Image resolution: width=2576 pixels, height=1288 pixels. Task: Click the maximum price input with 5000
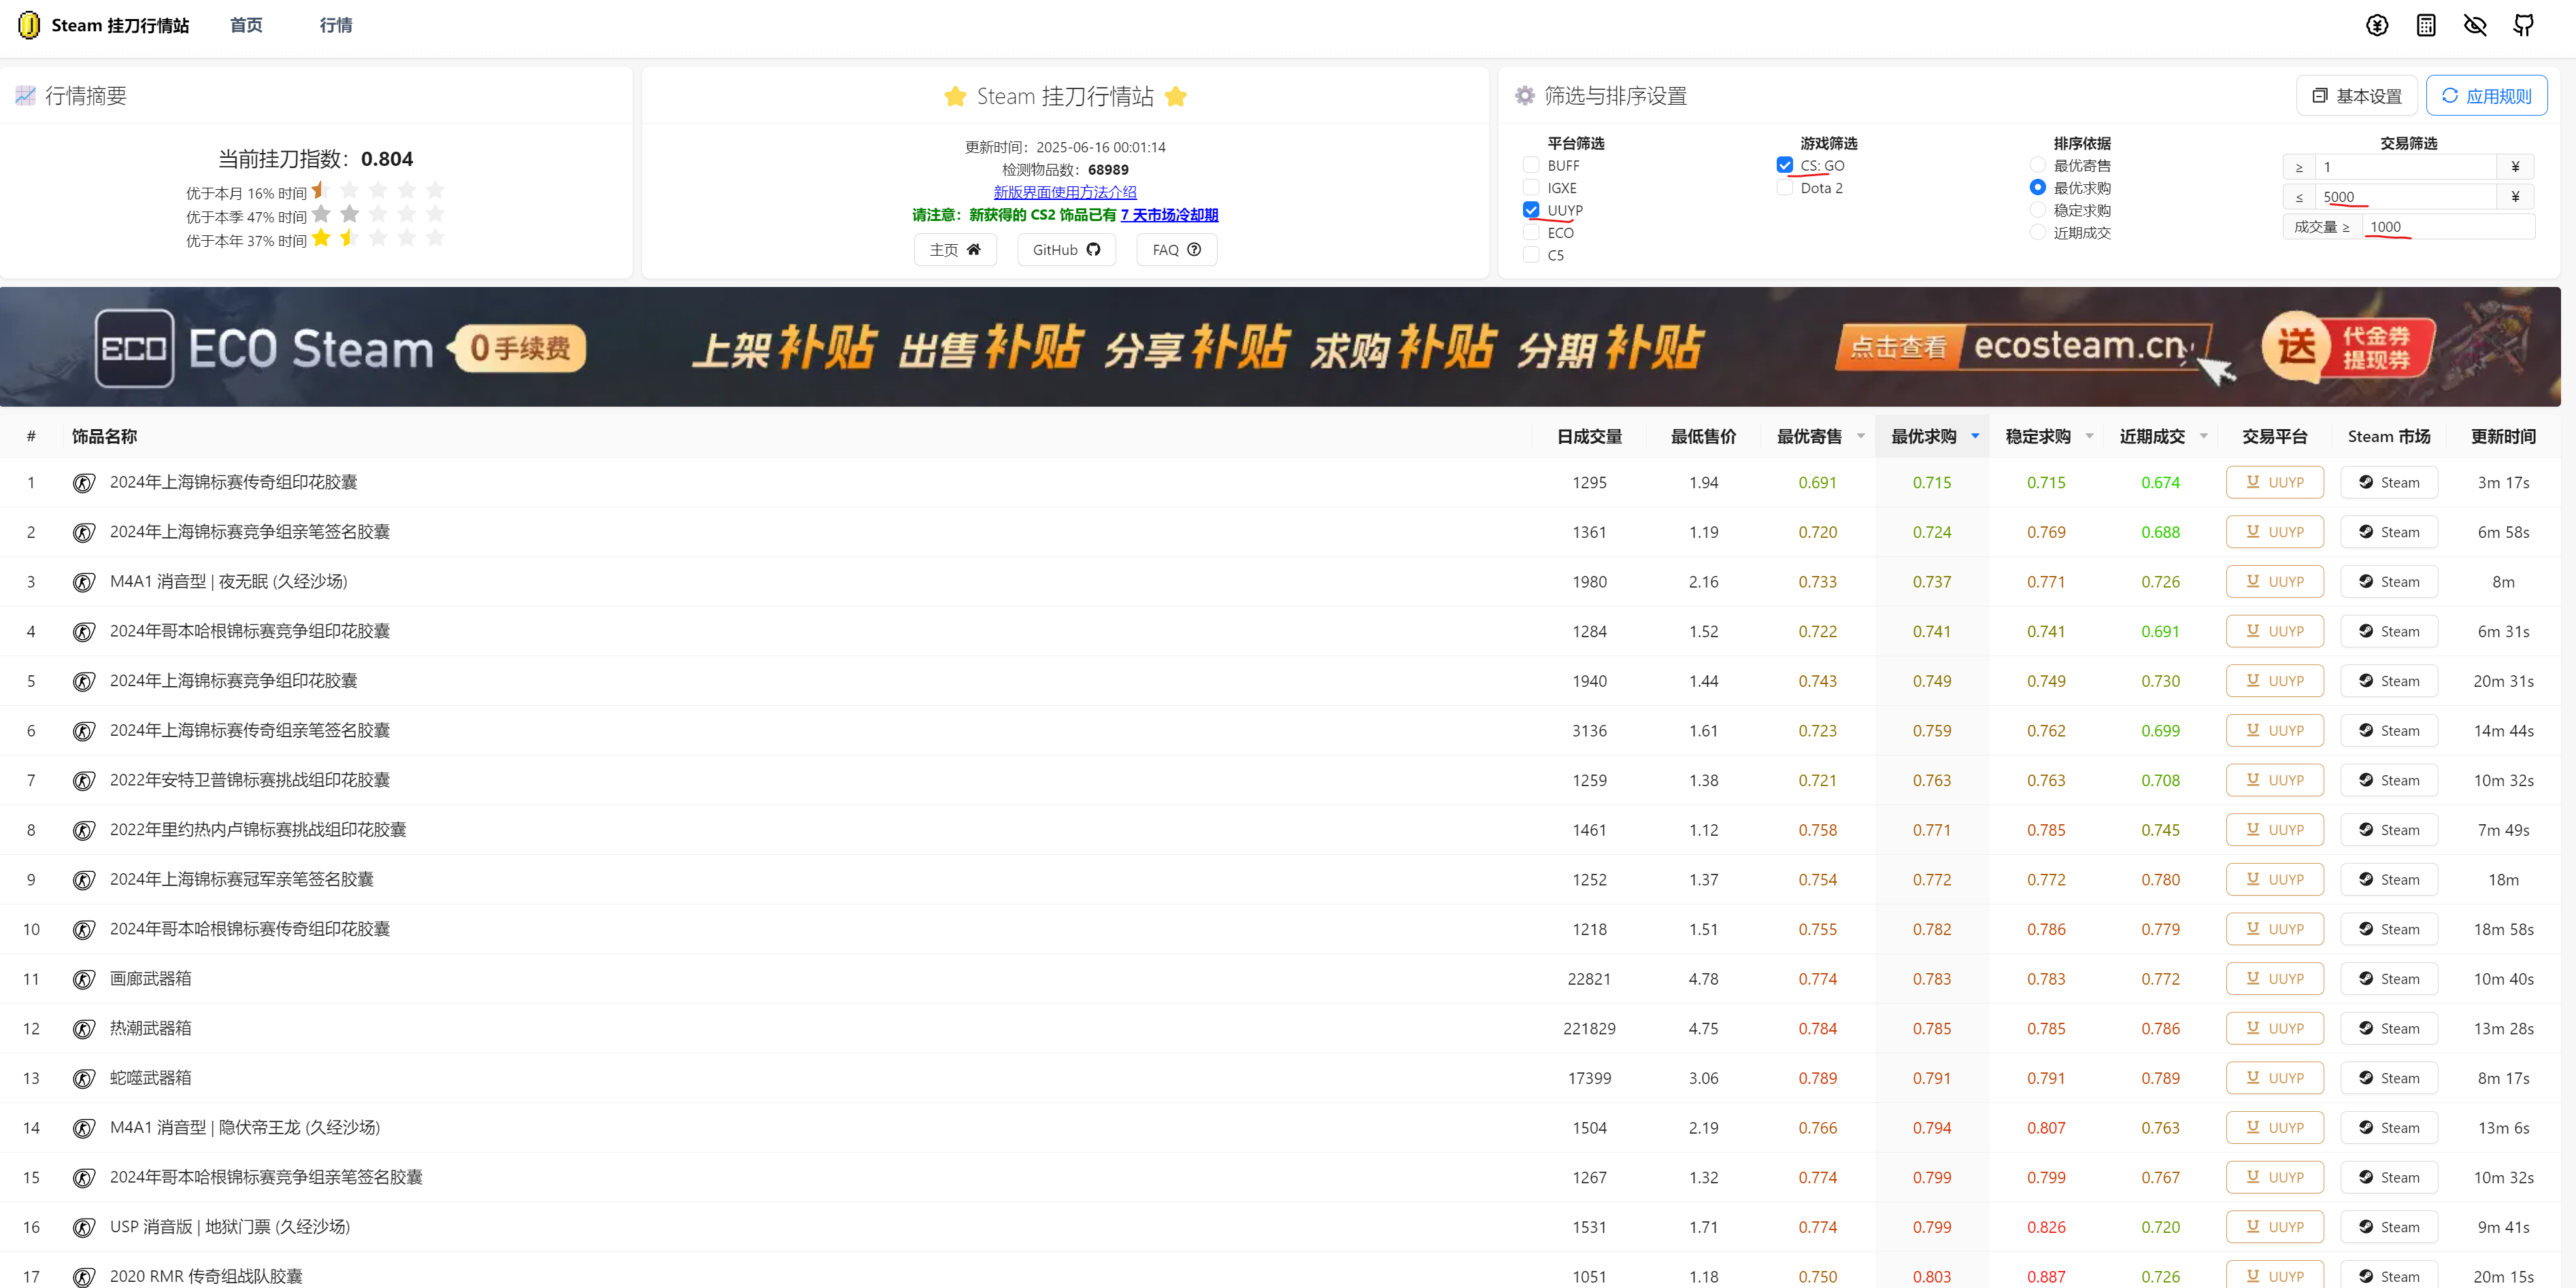(x=2406, y=197)
